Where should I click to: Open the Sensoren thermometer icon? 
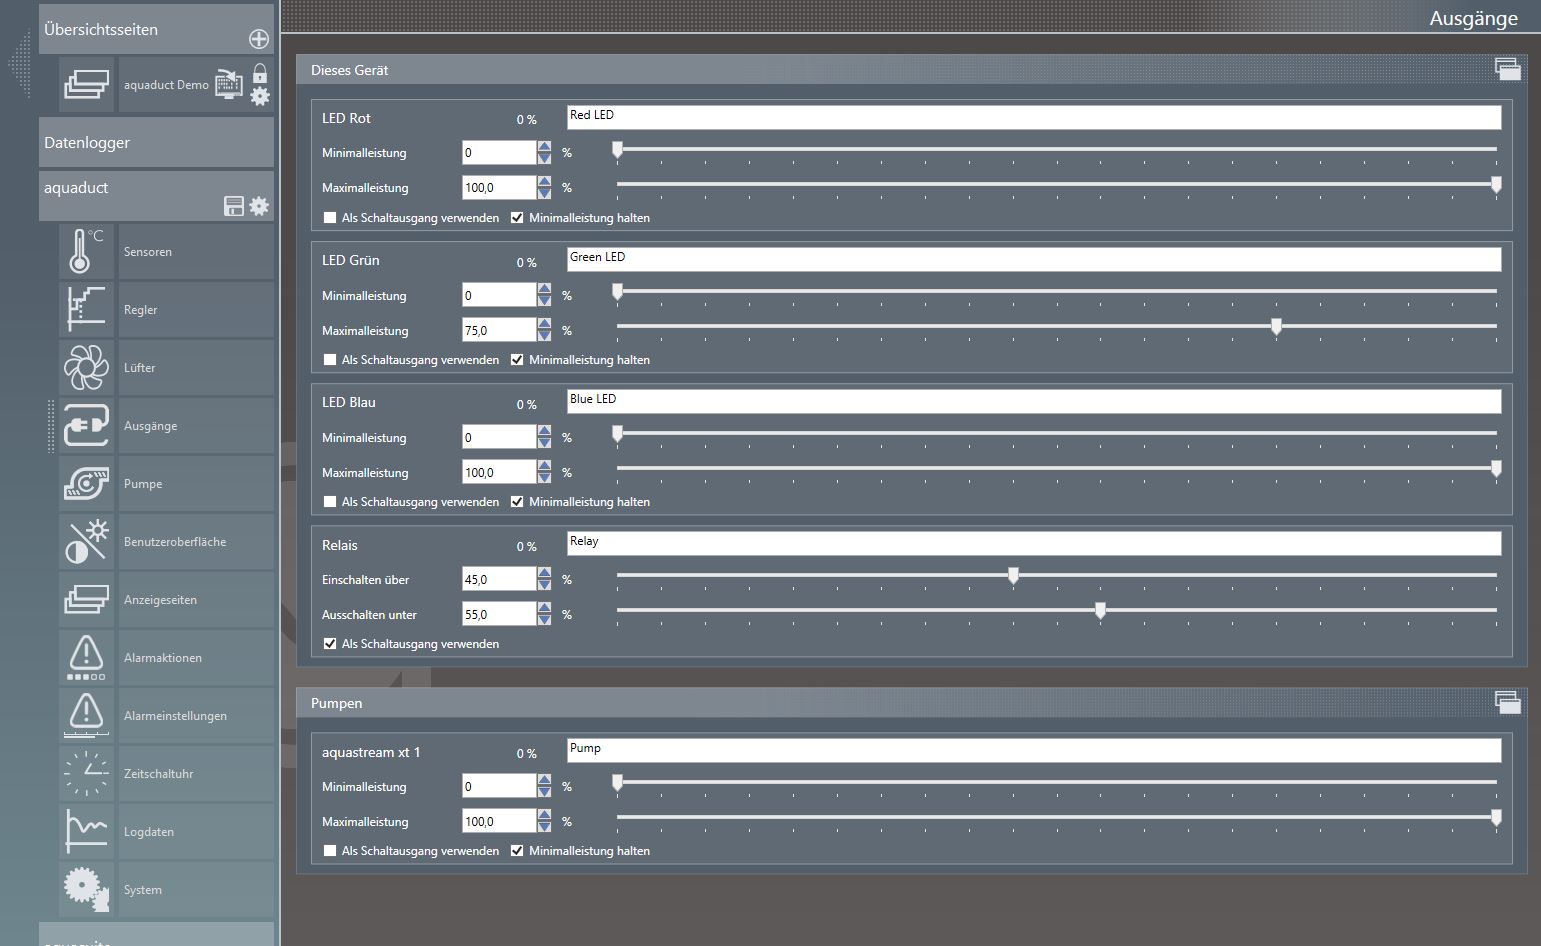pos(86,251)
